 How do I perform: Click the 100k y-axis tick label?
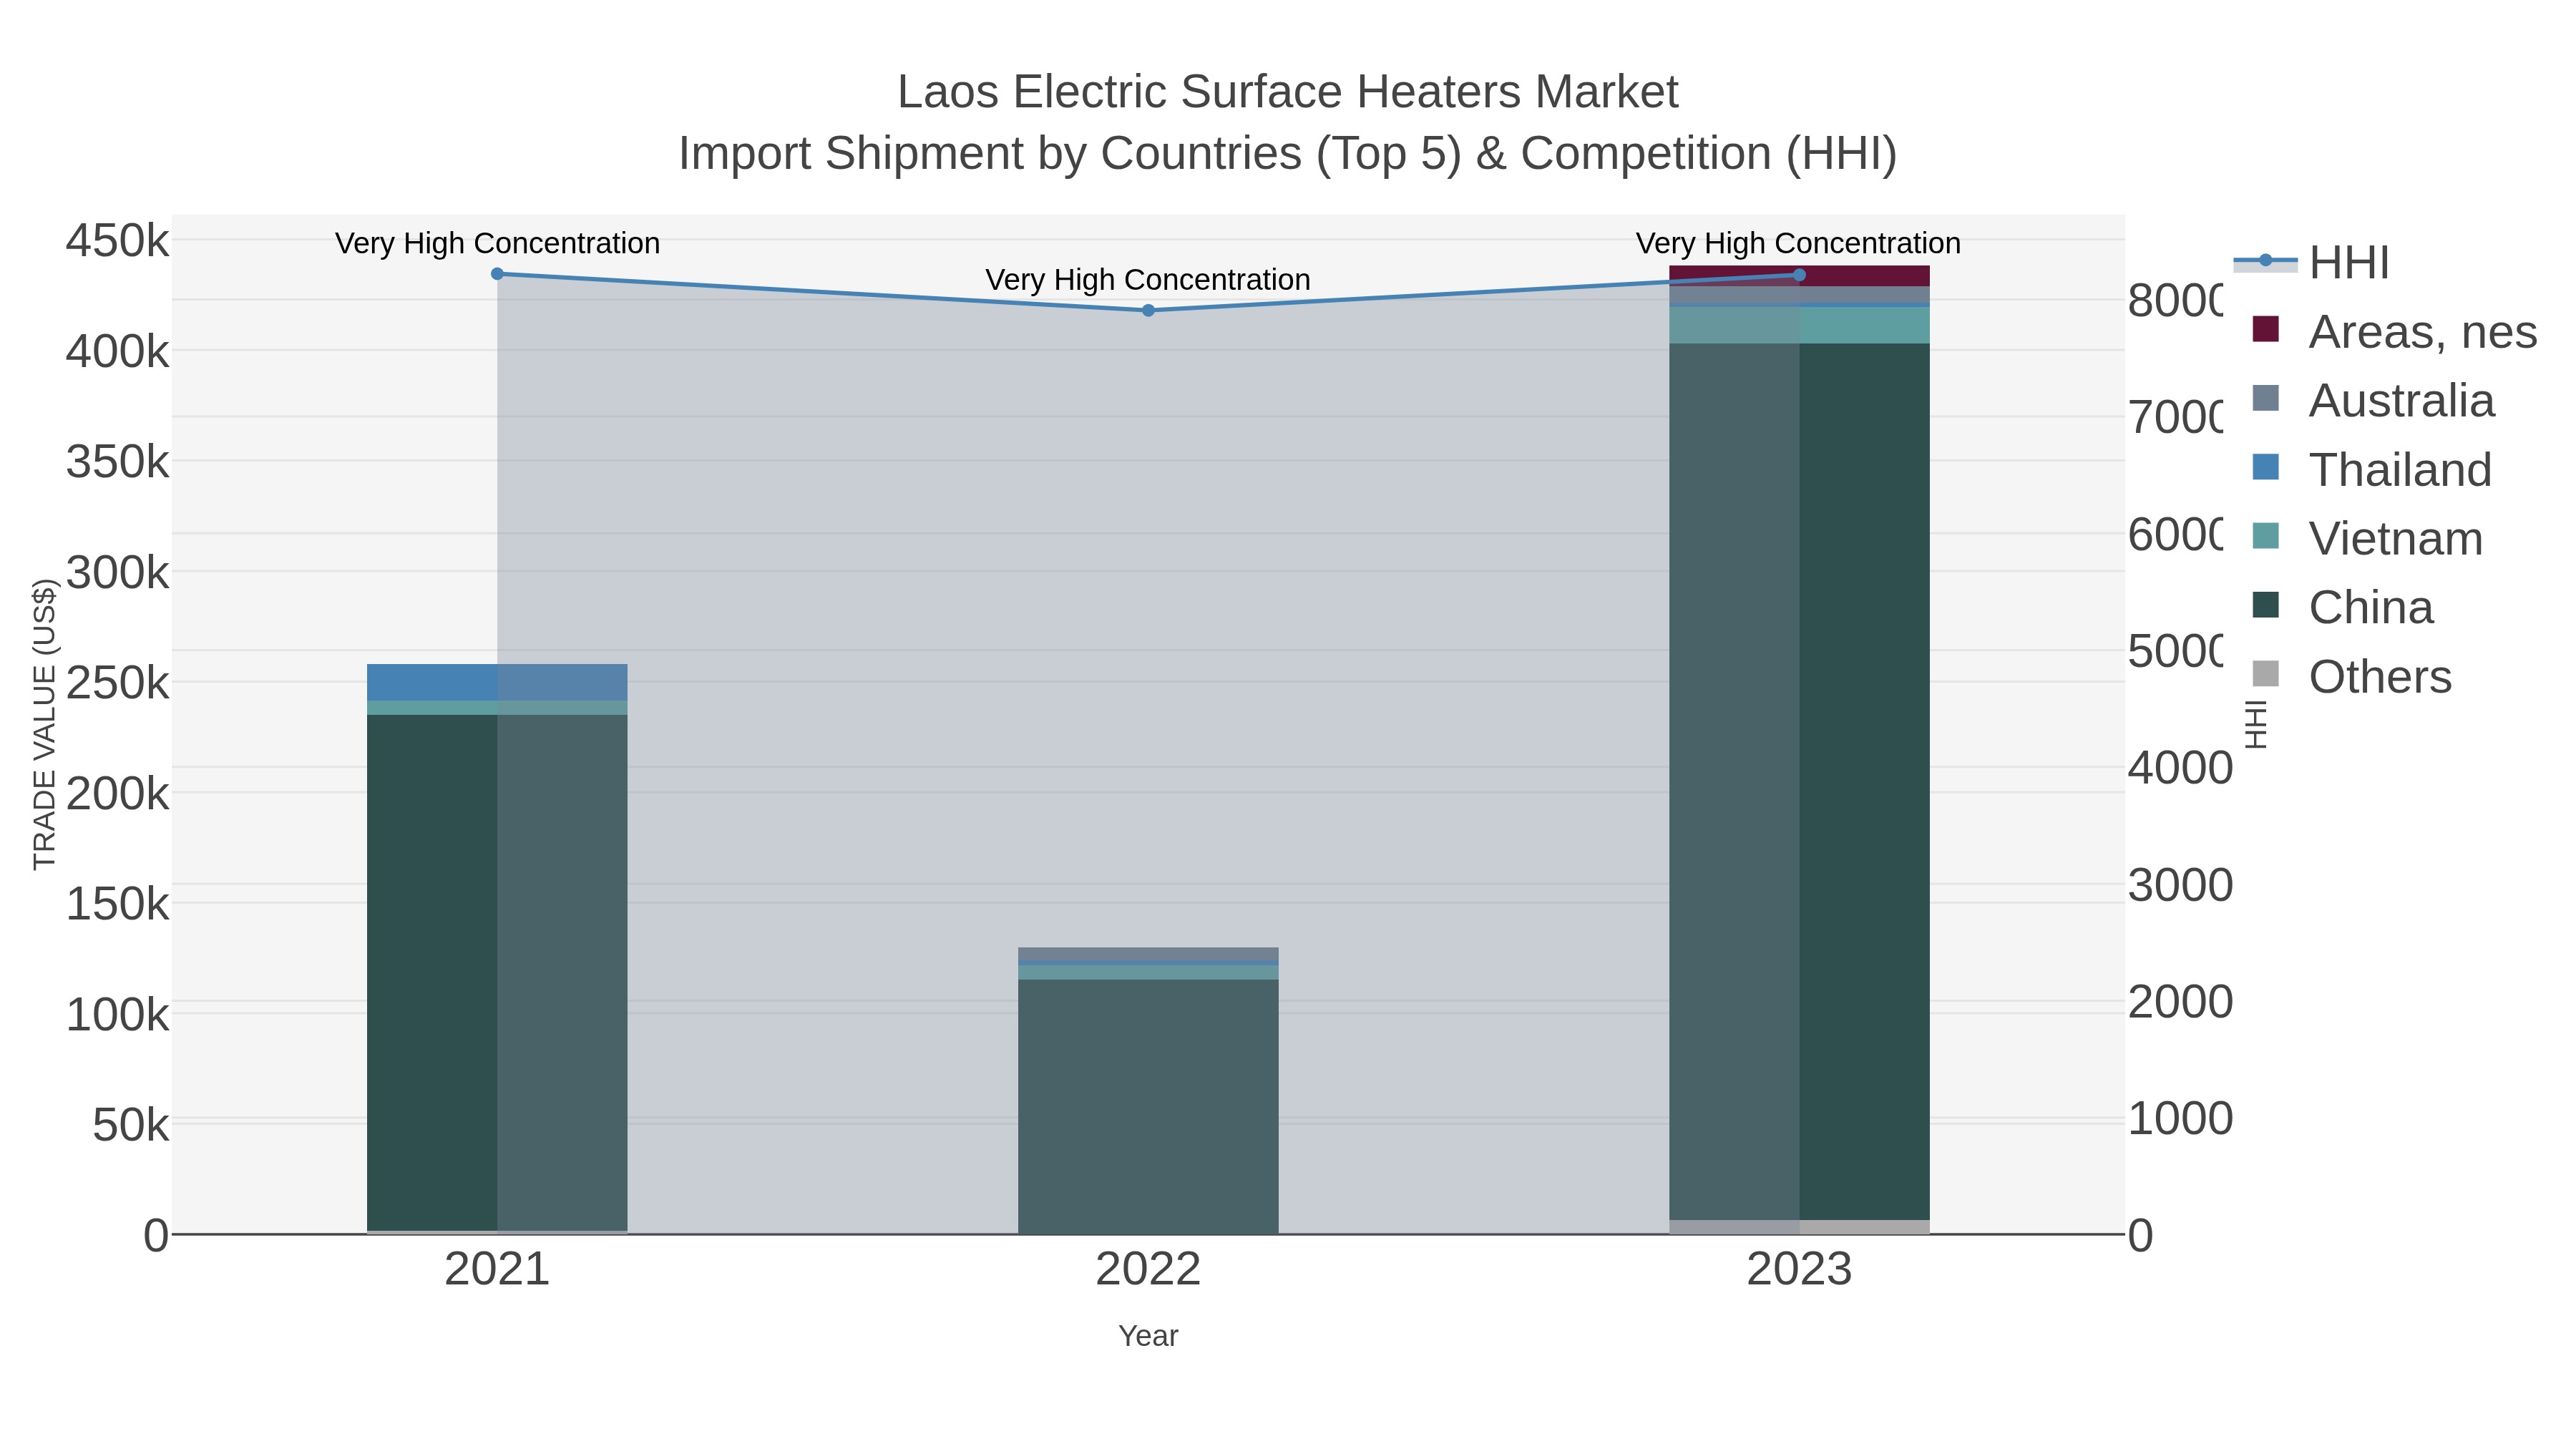point(117,1015)
